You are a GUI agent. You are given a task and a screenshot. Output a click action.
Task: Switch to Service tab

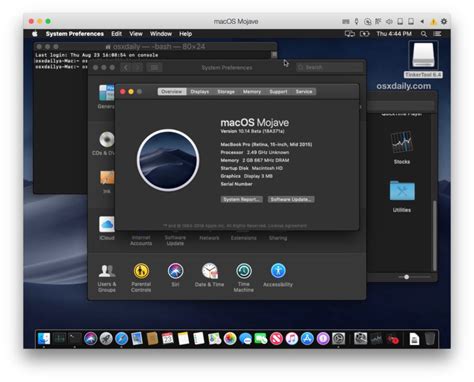coord(304,92)
